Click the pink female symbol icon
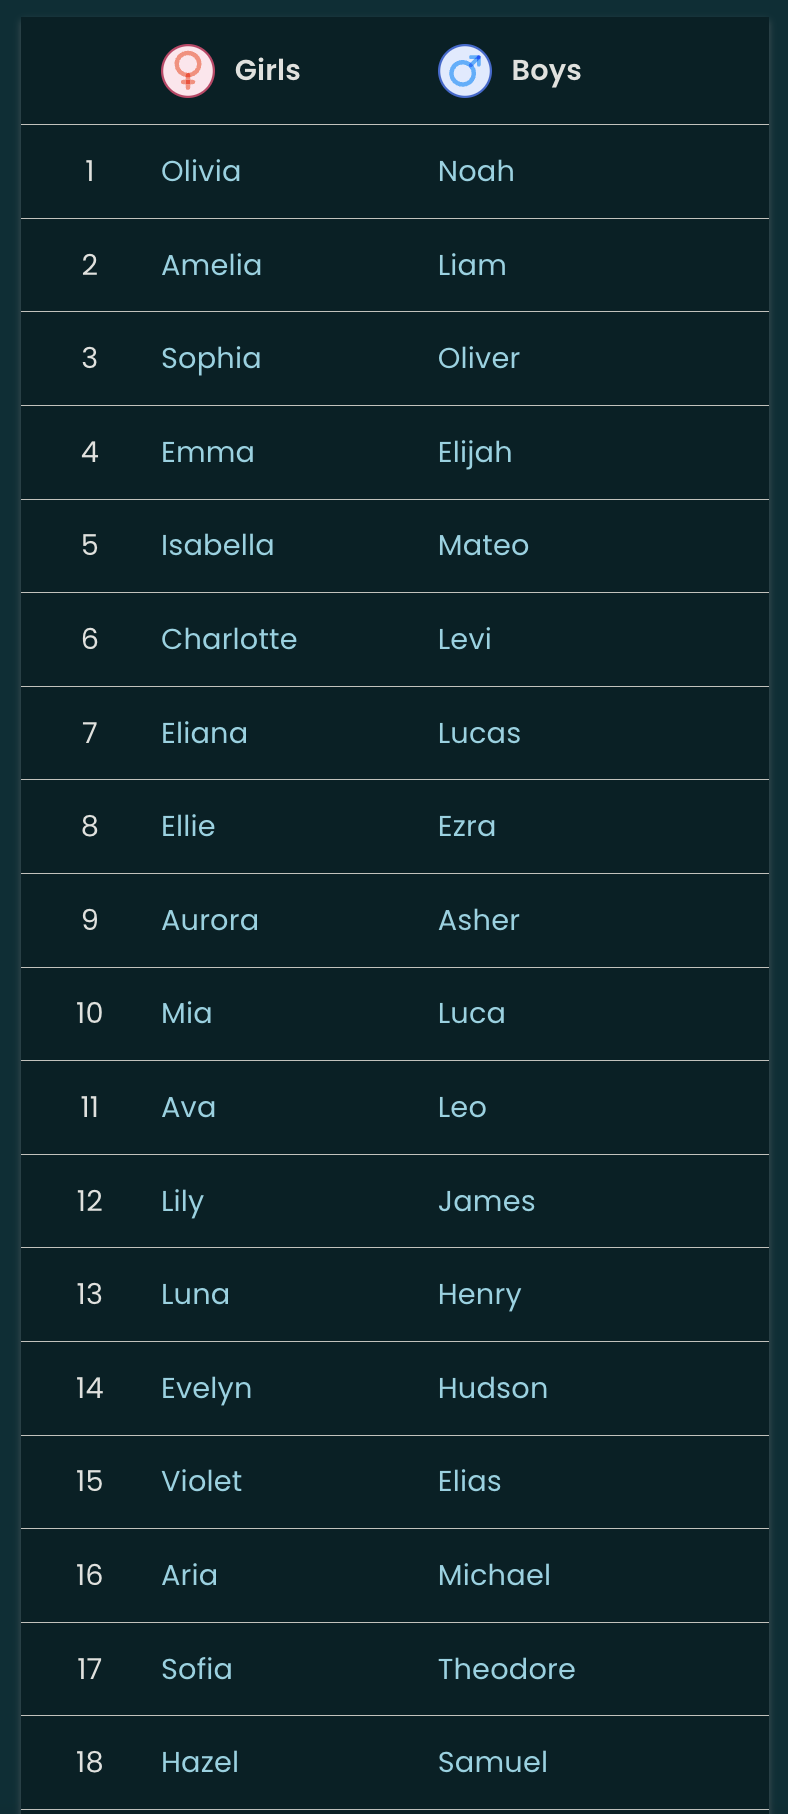Viewport: 788px width, 1814px height. point(188,71)
